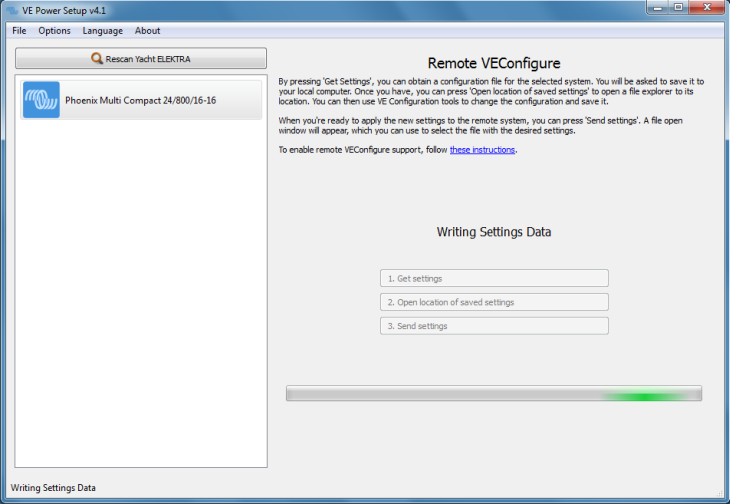This screenshot has height=504, width=730.
Task: Click the status bar 'Writing Settings Data' text
Action: pos(53,488)
